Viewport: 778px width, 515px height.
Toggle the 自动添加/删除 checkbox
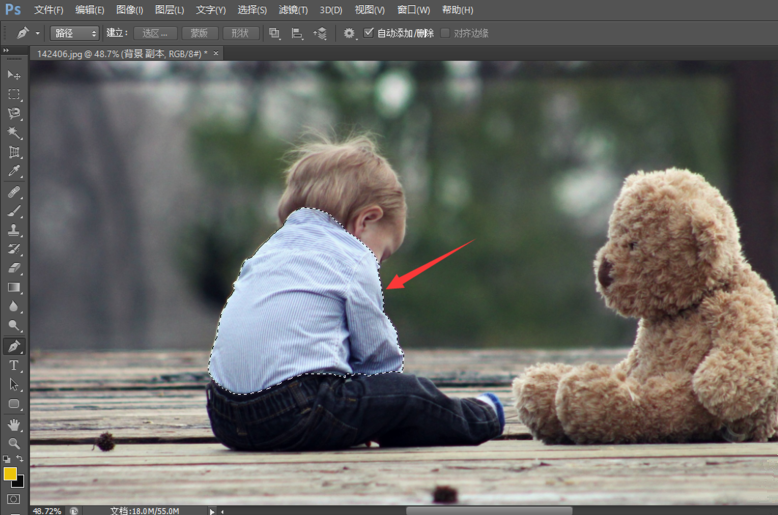tap(368, 33)
